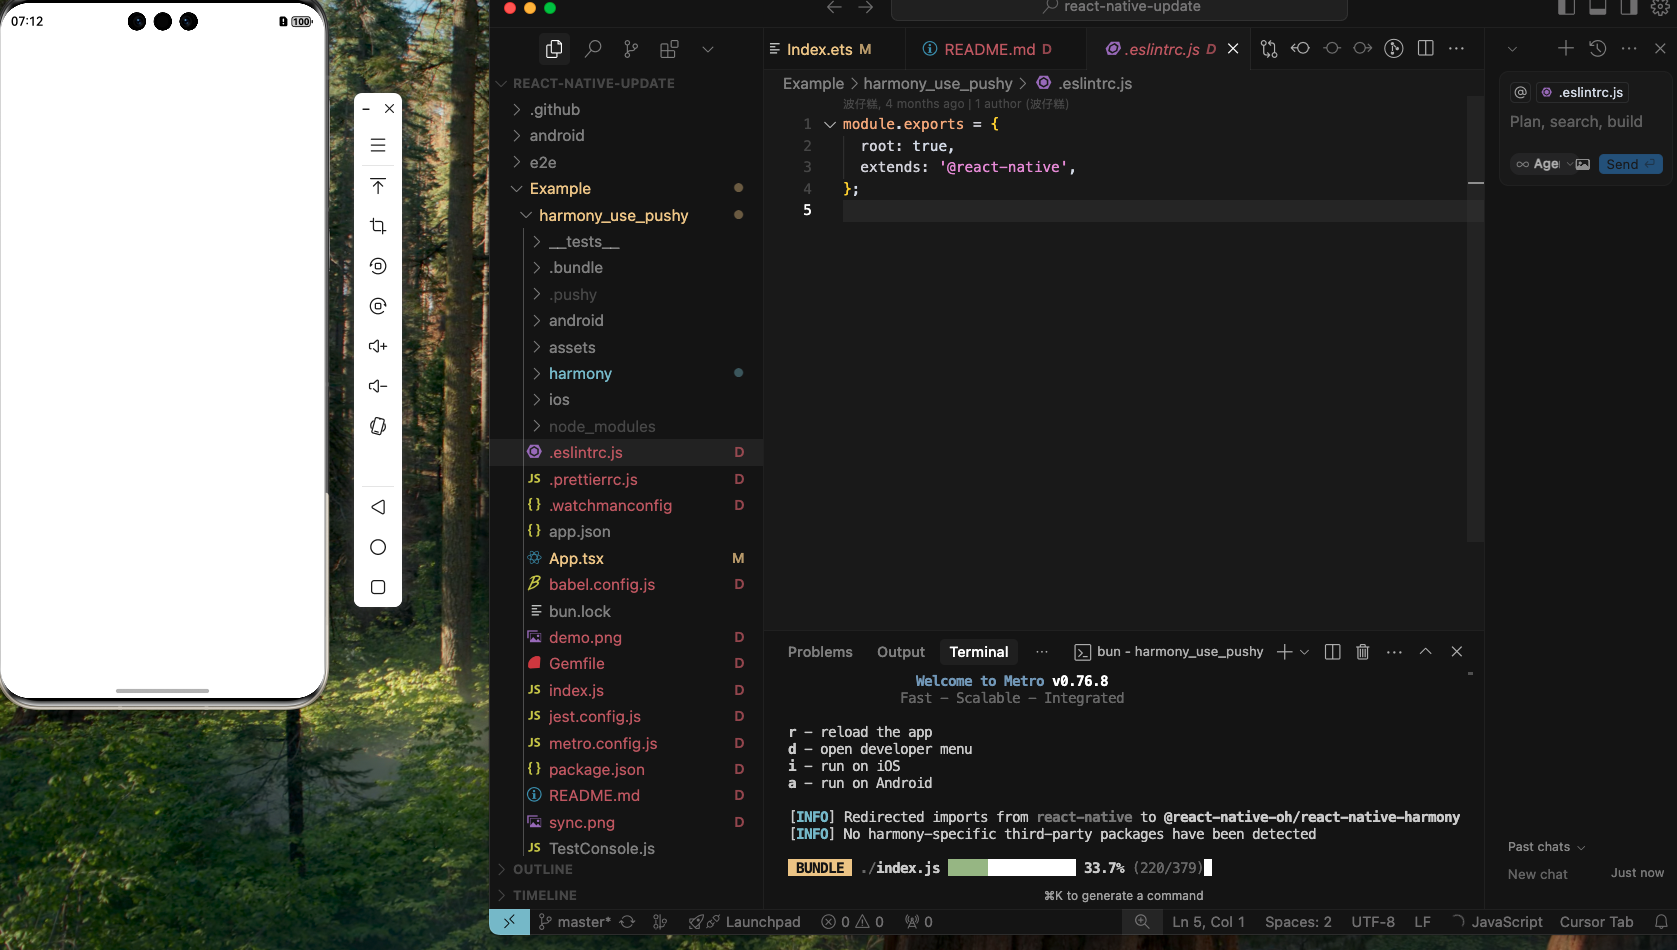Image resolution: width=1677 pixels, height=950 pixels.
Task: Switch to the Problems panel tab
Action: pos(820,651)
